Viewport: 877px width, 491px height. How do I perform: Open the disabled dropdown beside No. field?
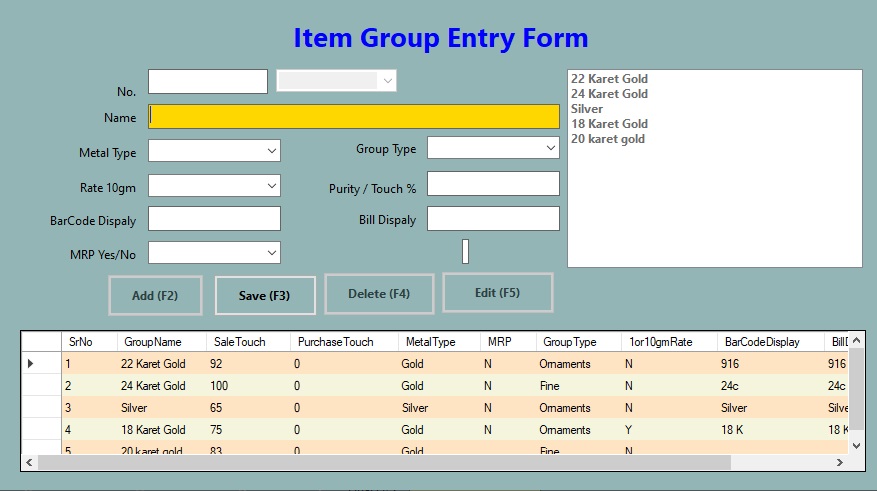click(336, 81)
